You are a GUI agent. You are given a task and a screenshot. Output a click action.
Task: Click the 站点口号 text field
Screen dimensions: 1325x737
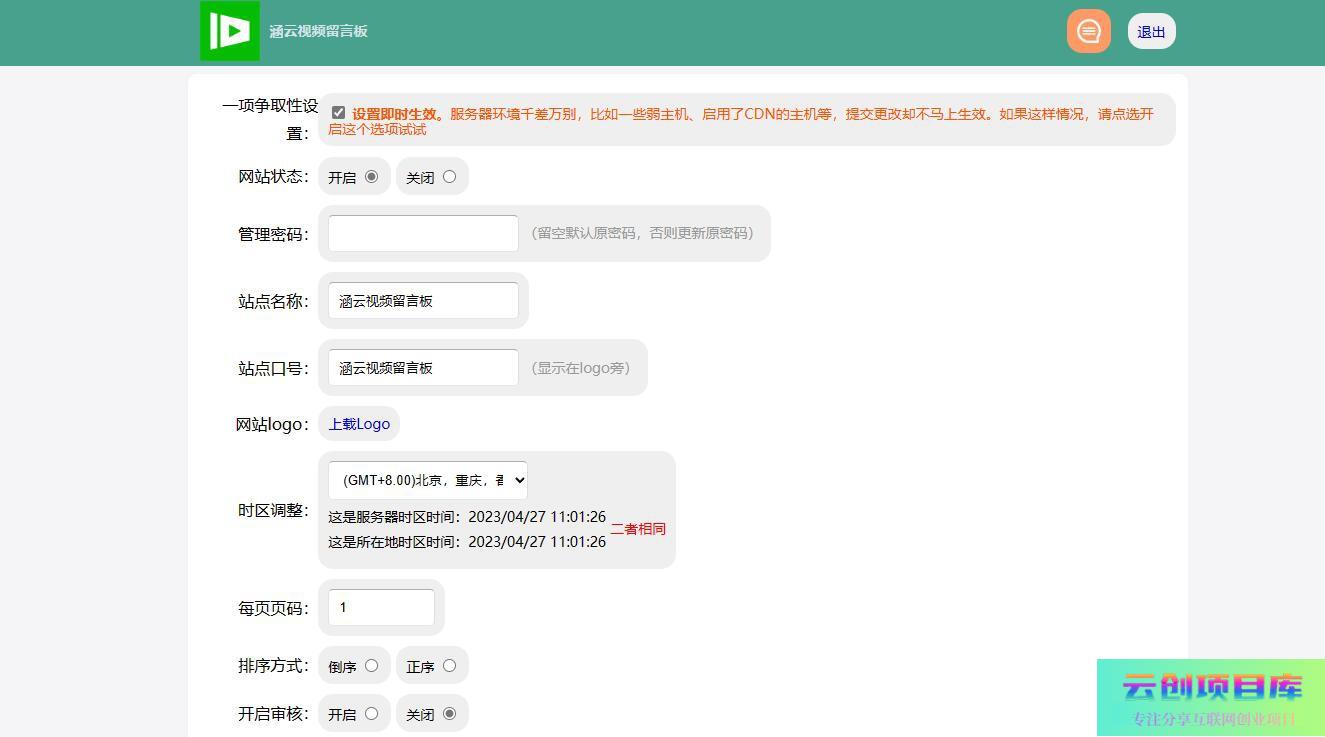click(x=423, y=368)
